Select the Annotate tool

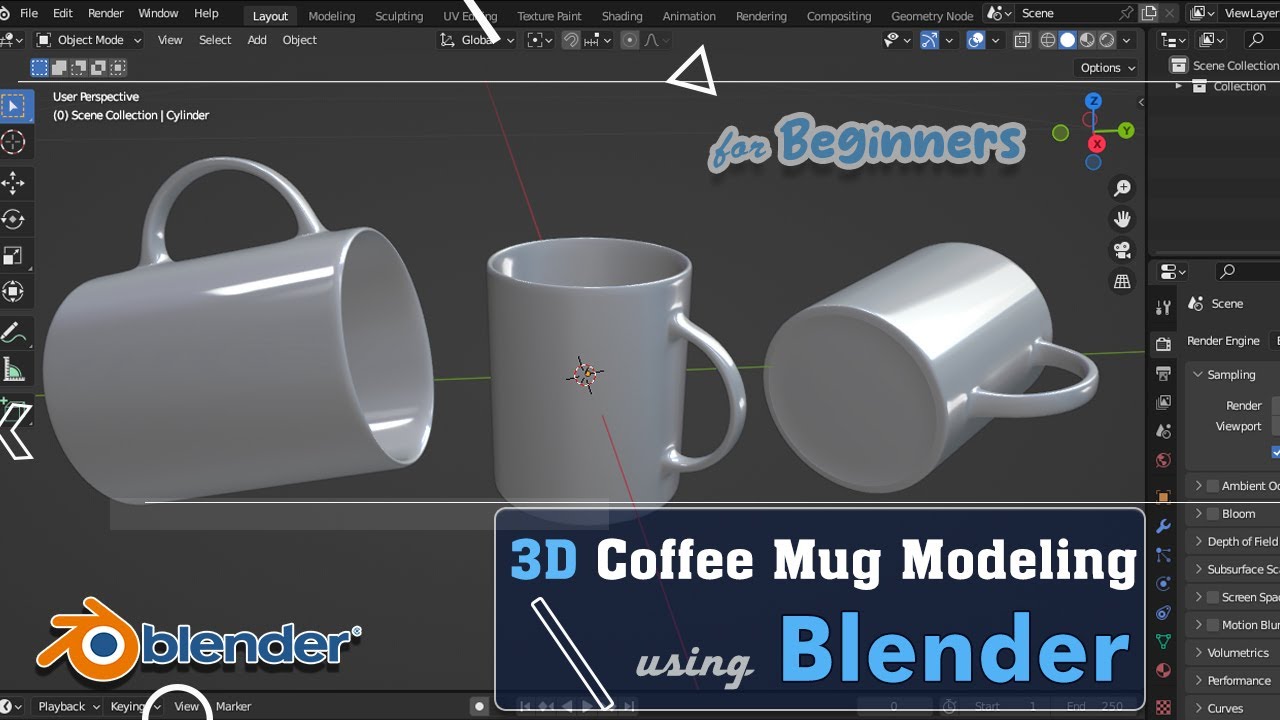pyautogui.click(x=14, y=332)
